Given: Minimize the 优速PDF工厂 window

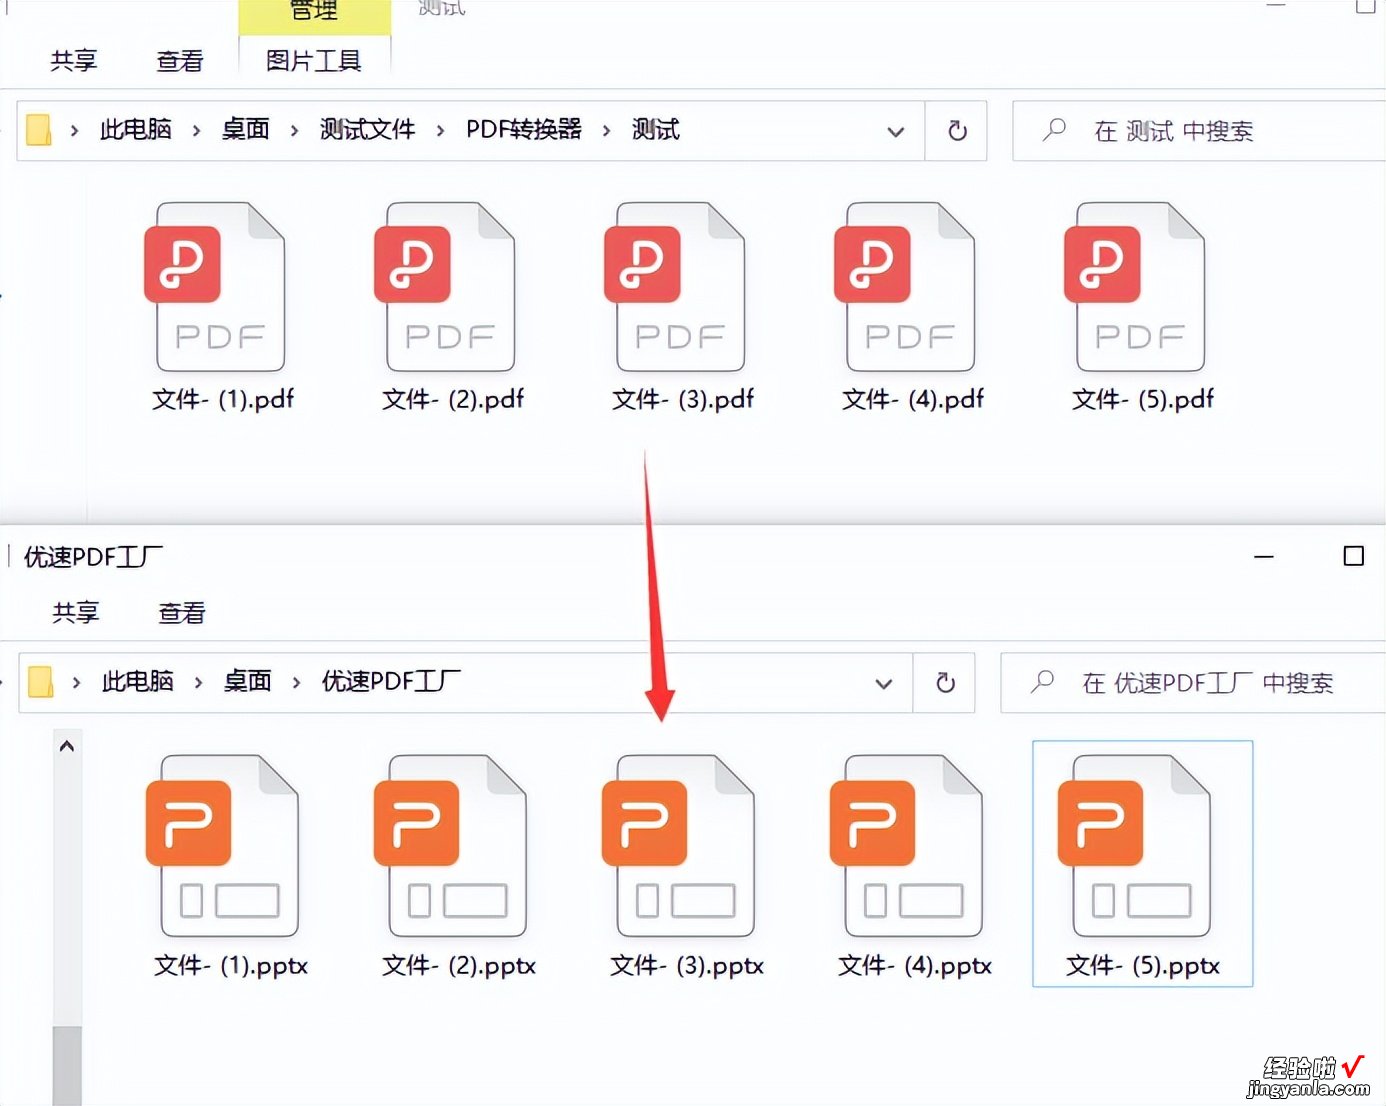Looking at the screenshot, I should [1264, 556].
